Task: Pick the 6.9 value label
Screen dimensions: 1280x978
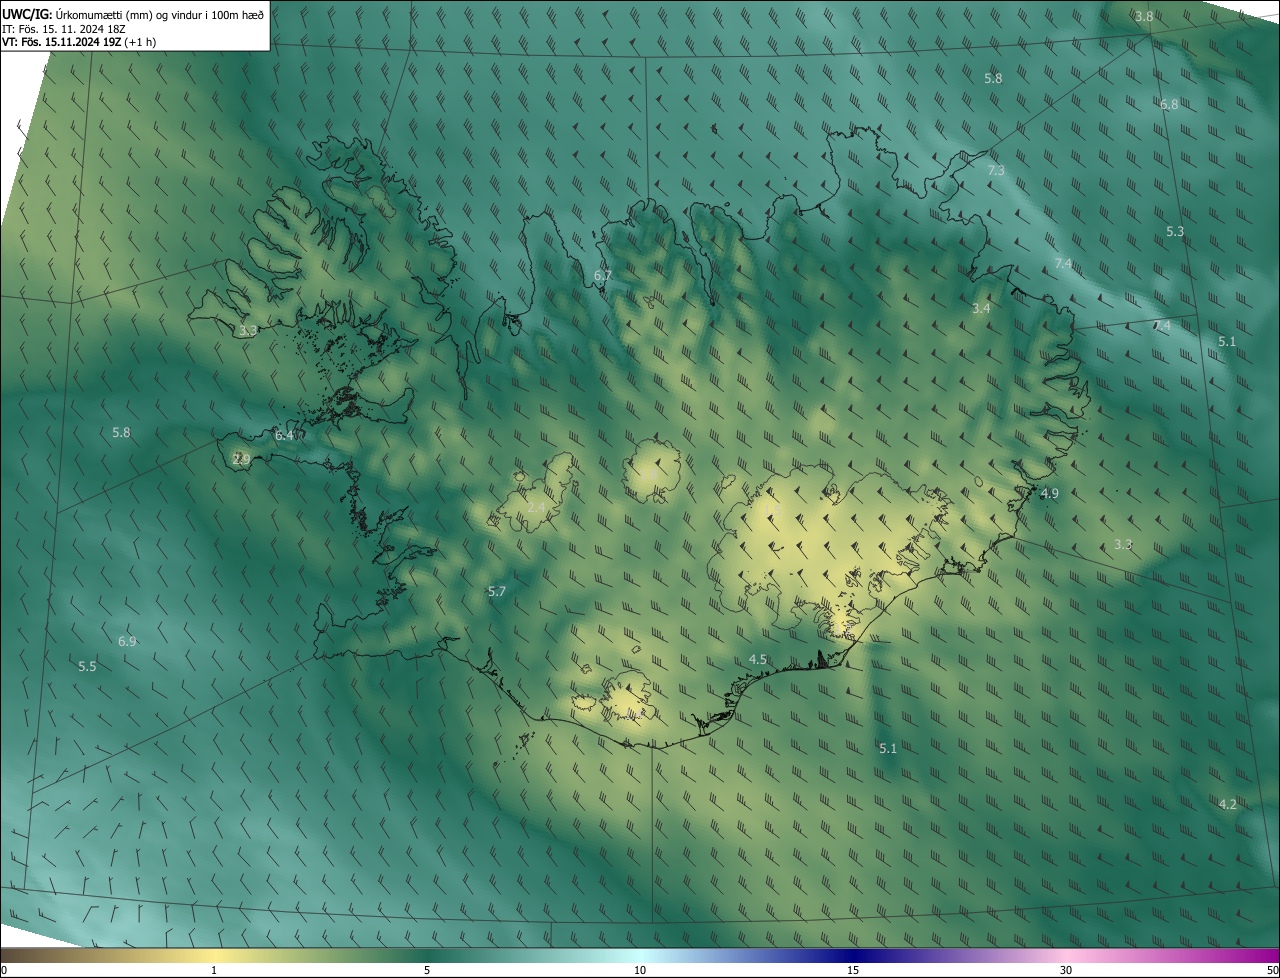Action: [x=127, y=641]
